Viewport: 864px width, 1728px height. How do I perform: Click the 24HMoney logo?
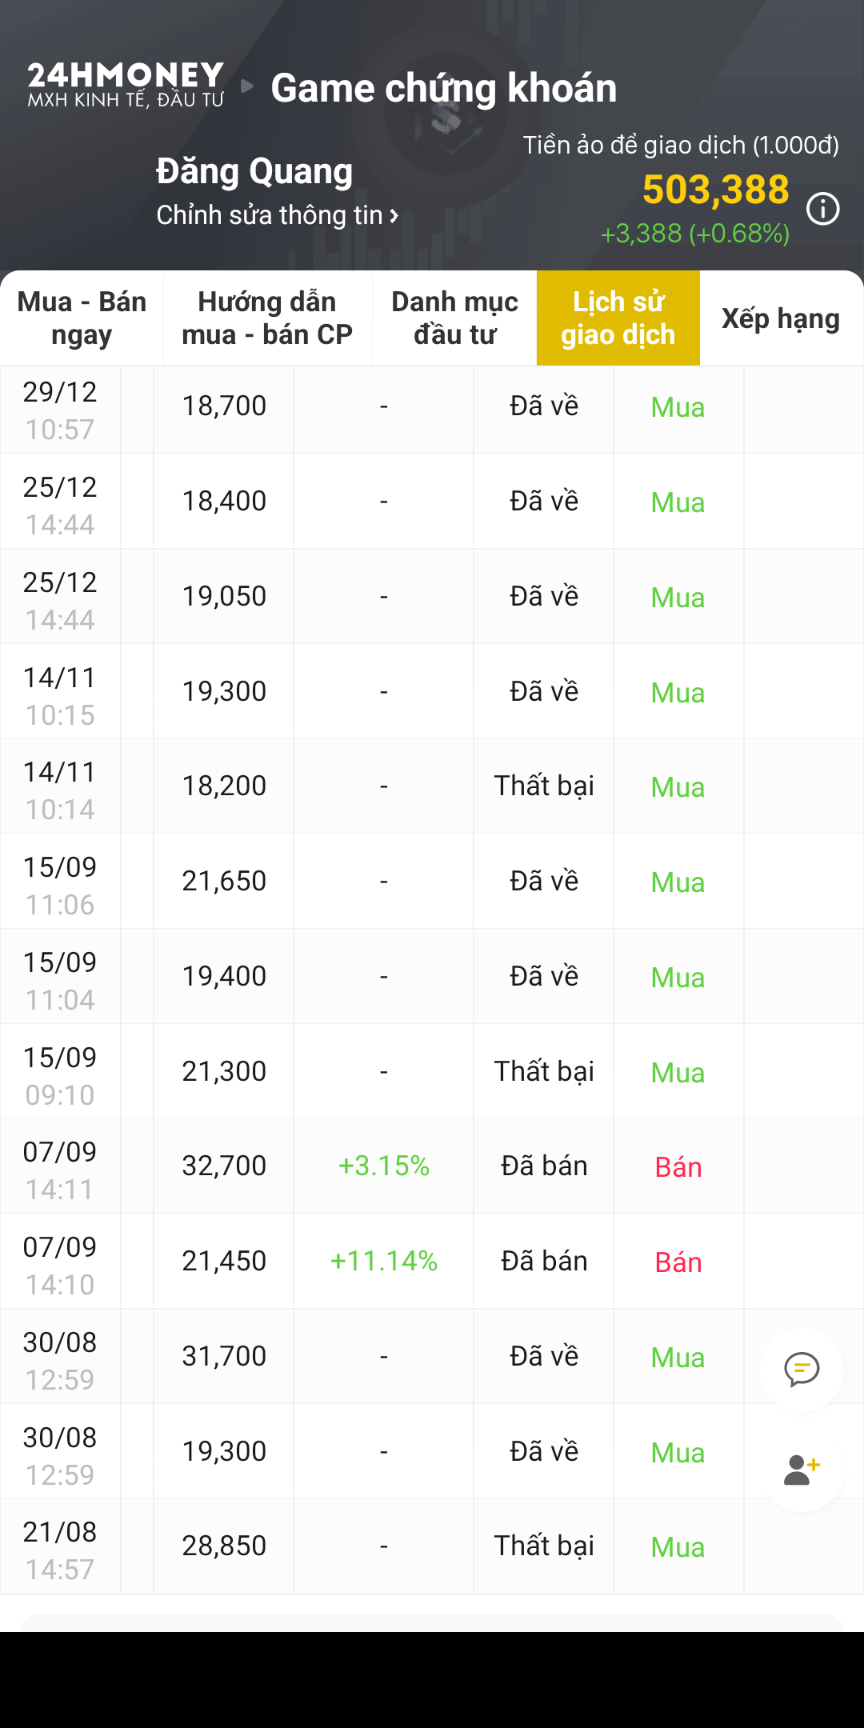coord(126,85)
